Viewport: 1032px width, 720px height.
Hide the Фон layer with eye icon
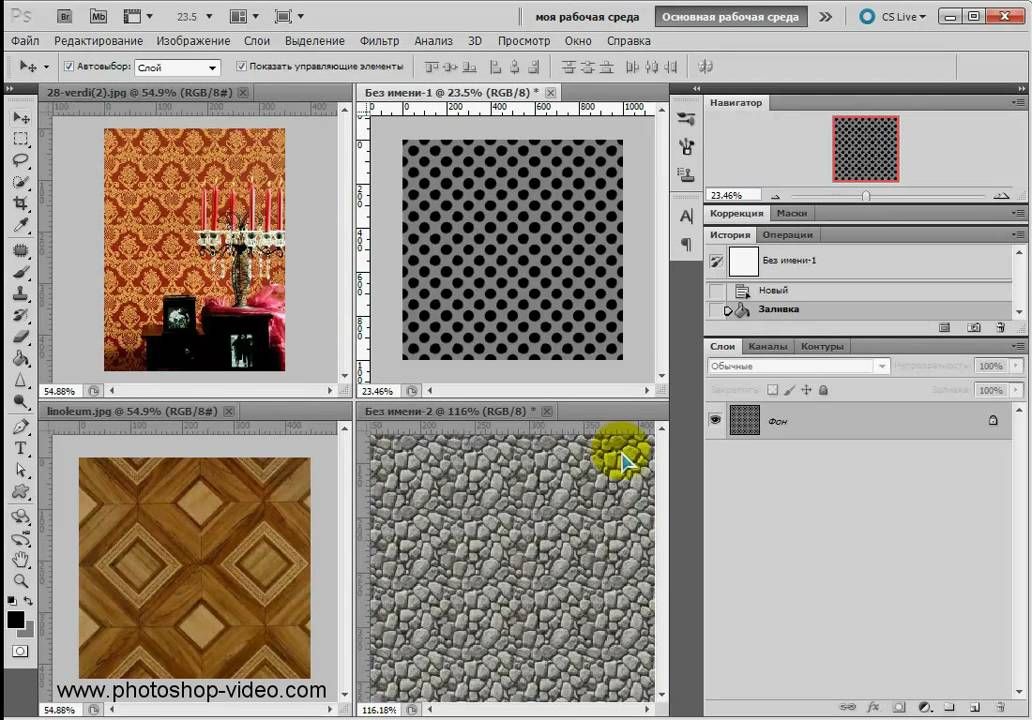coord(715,421)
